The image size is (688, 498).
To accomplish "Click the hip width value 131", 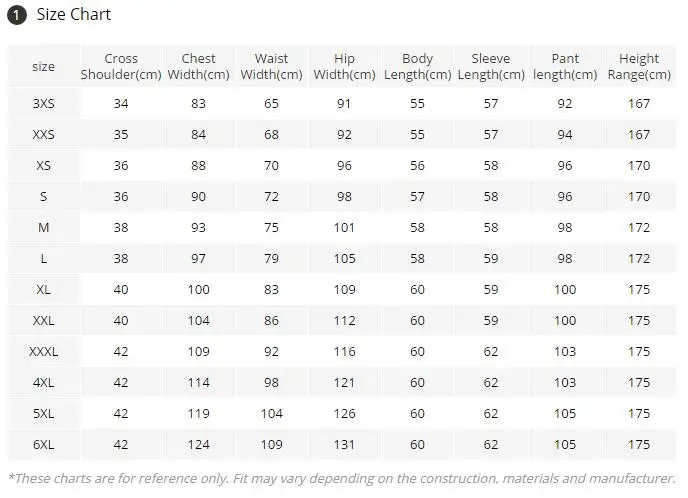I will [x=344, y=445].
